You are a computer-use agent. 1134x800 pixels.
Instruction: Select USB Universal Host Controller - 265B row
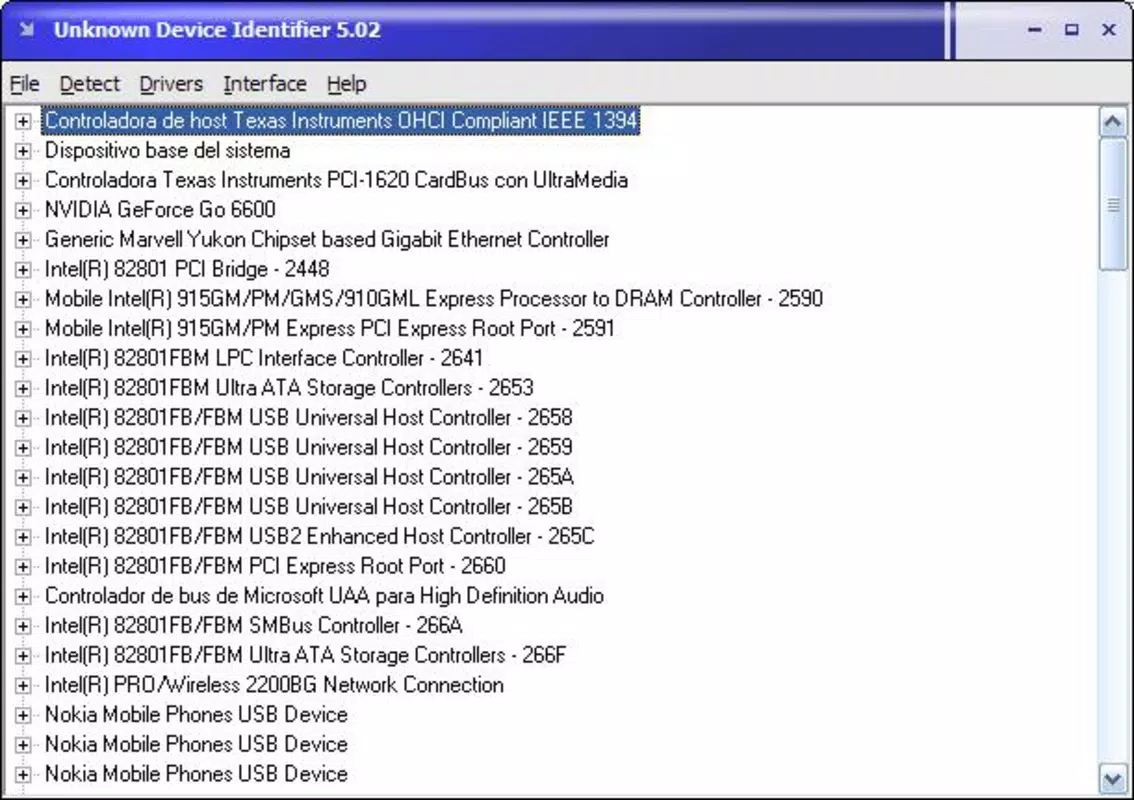[308, 506]
